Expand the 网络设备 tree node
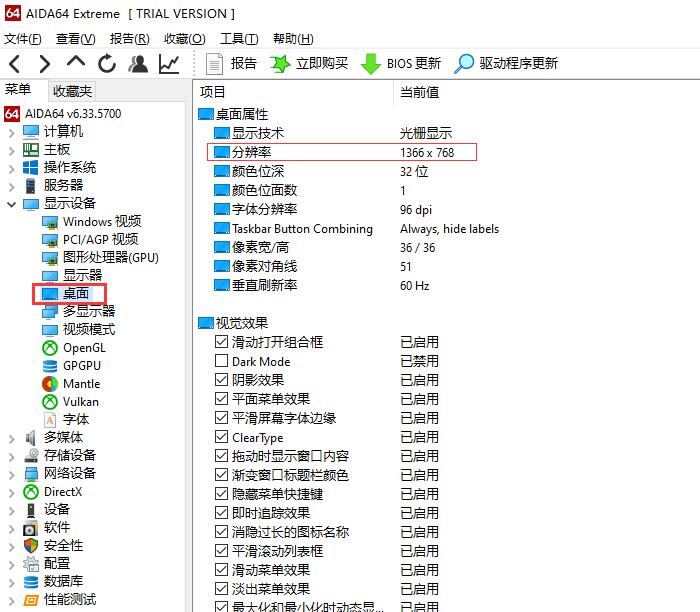 [12, 475]
